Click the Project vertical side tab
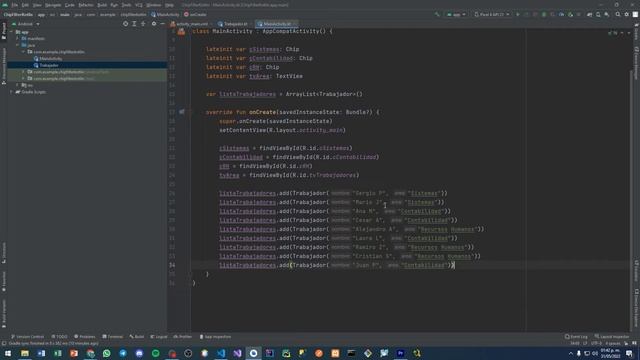 click(4, 31)
